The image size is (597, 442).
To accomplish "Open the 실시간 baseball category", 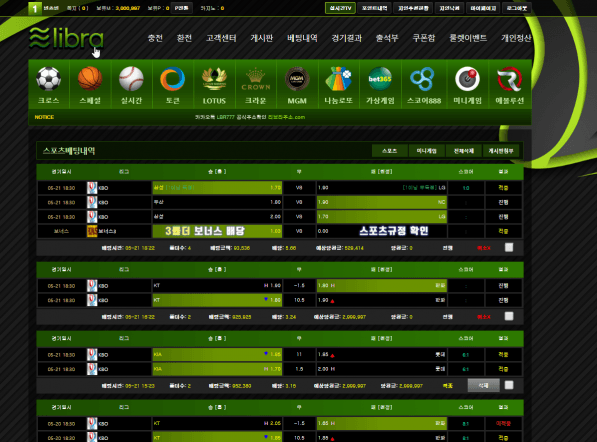I will tap(131, 85).
